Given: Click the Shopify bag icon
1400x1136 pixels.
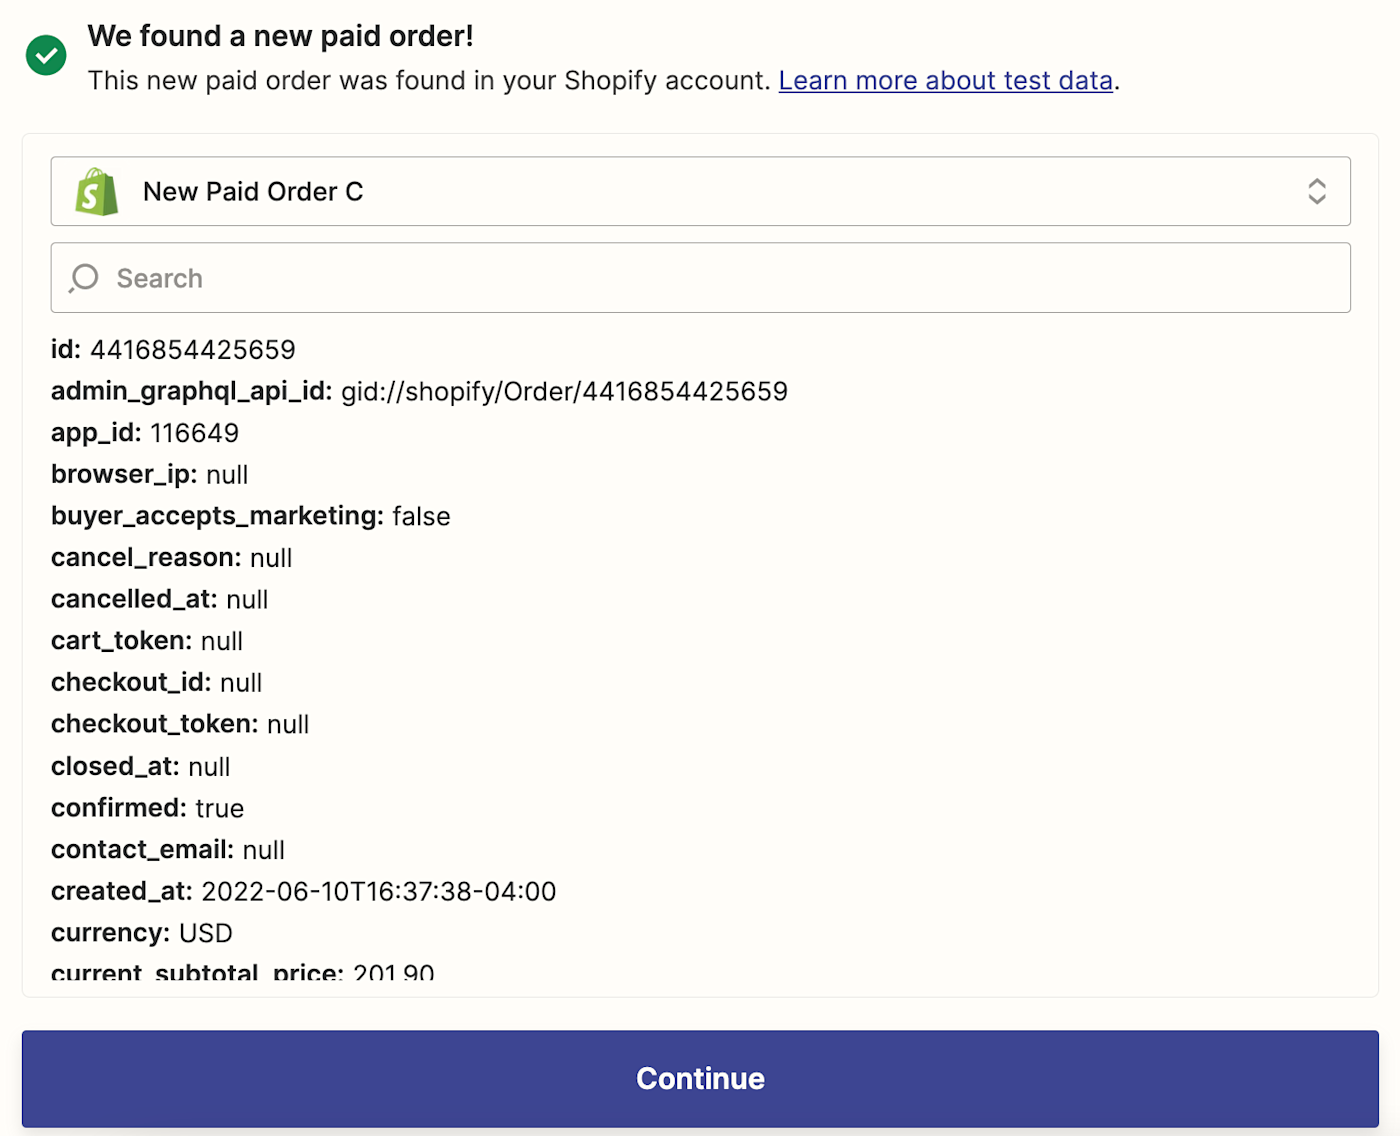Looking at the screenshot, I should [x=97, y=191].
